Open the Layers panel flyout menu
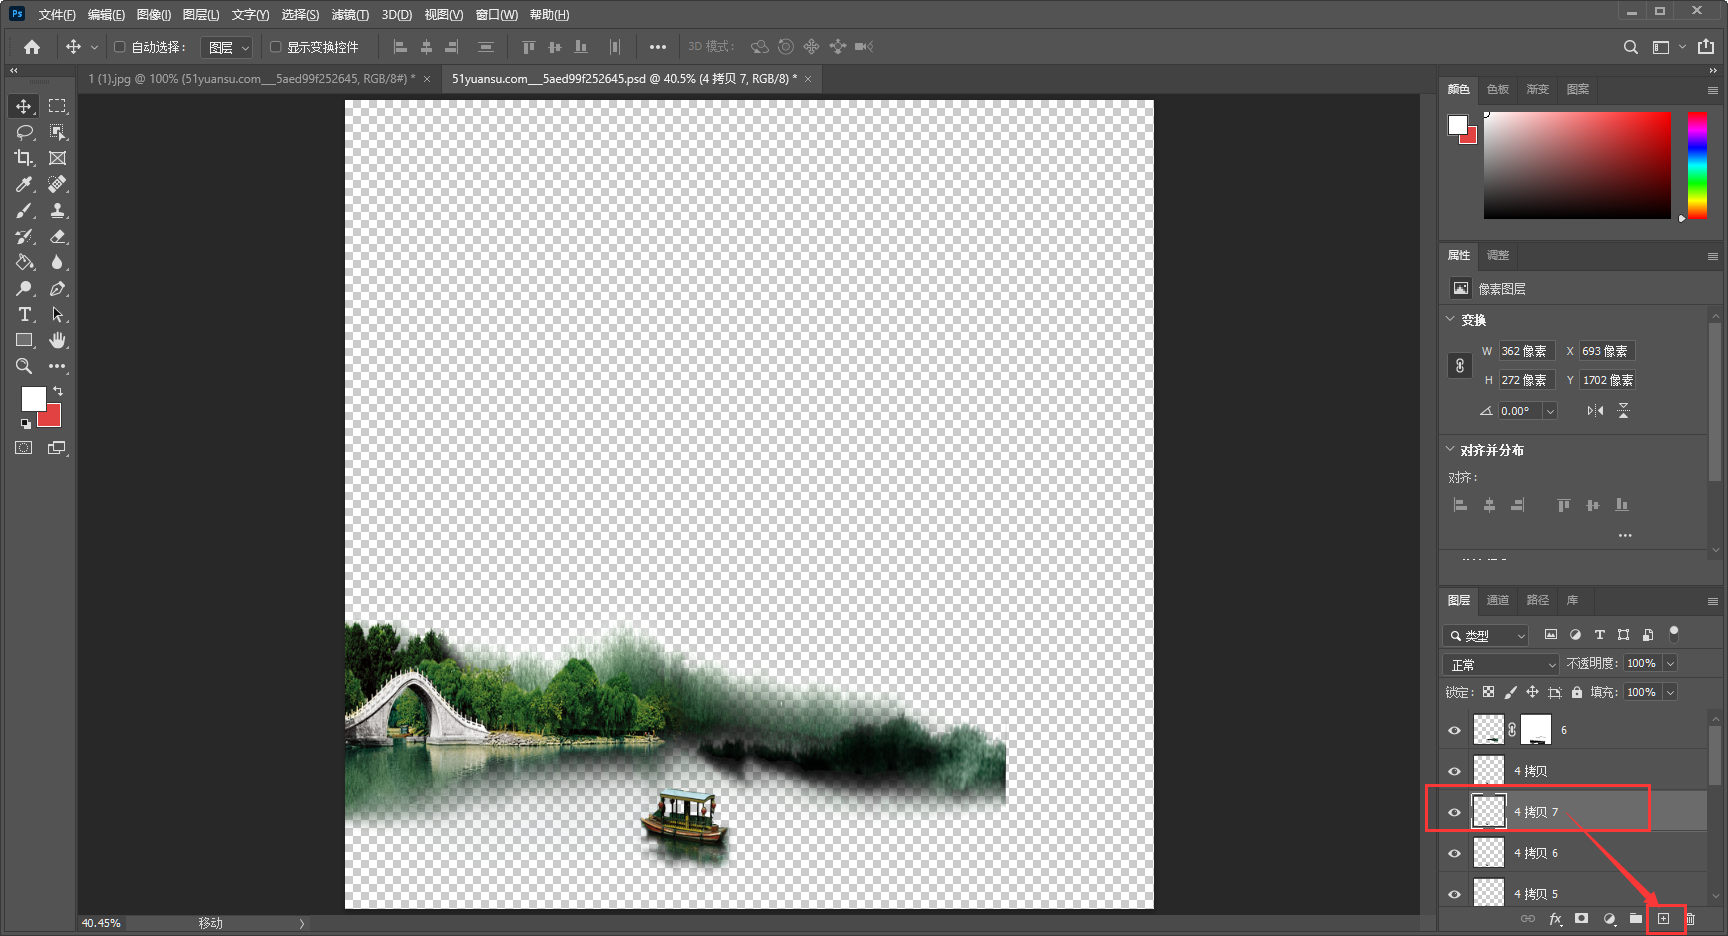The image size is (1728, 936). click(1712, 601)
